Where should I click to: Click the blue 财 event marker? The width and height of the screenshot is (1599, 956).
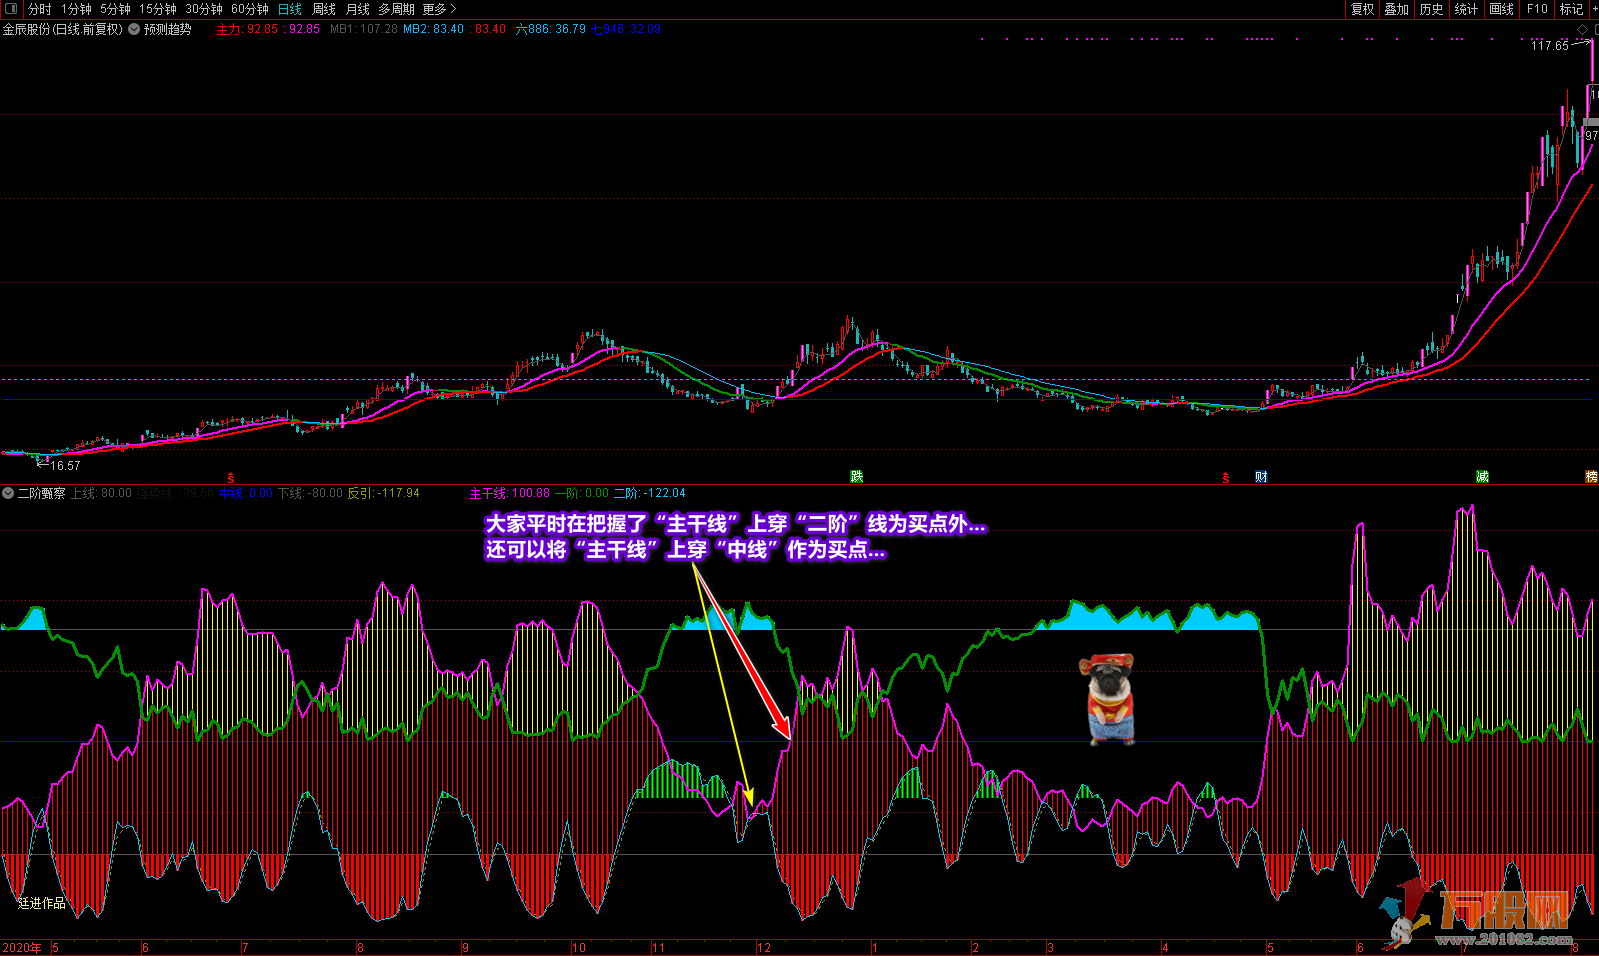pos(1261,477)
